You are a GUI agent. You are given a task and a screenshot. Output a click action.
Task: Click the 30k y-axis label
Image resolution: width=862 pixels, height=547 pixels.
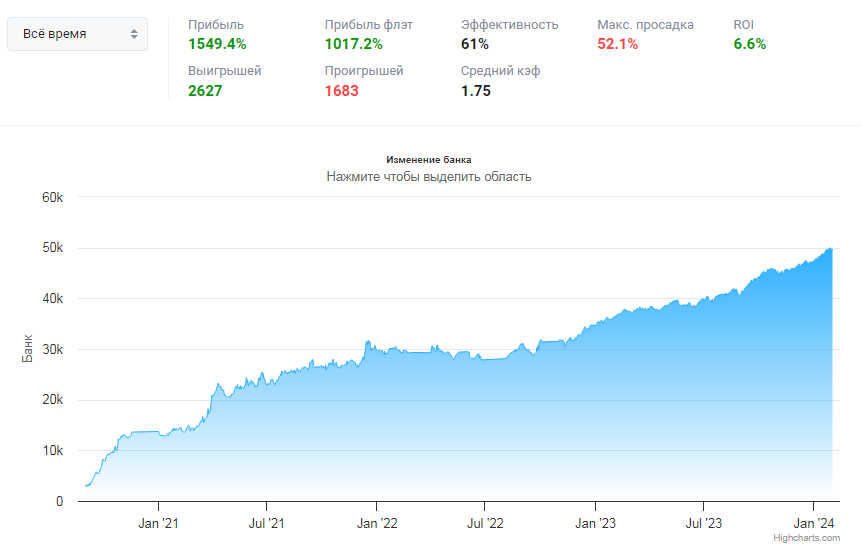(x=51, y=350)
